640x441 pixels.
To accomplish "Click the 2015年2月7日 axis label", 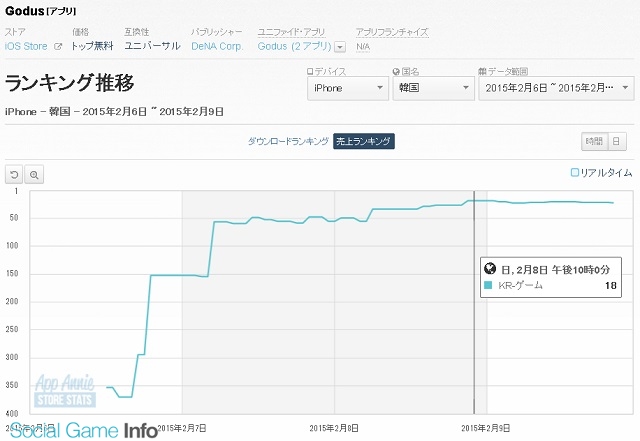I will (x=182, y=428).
